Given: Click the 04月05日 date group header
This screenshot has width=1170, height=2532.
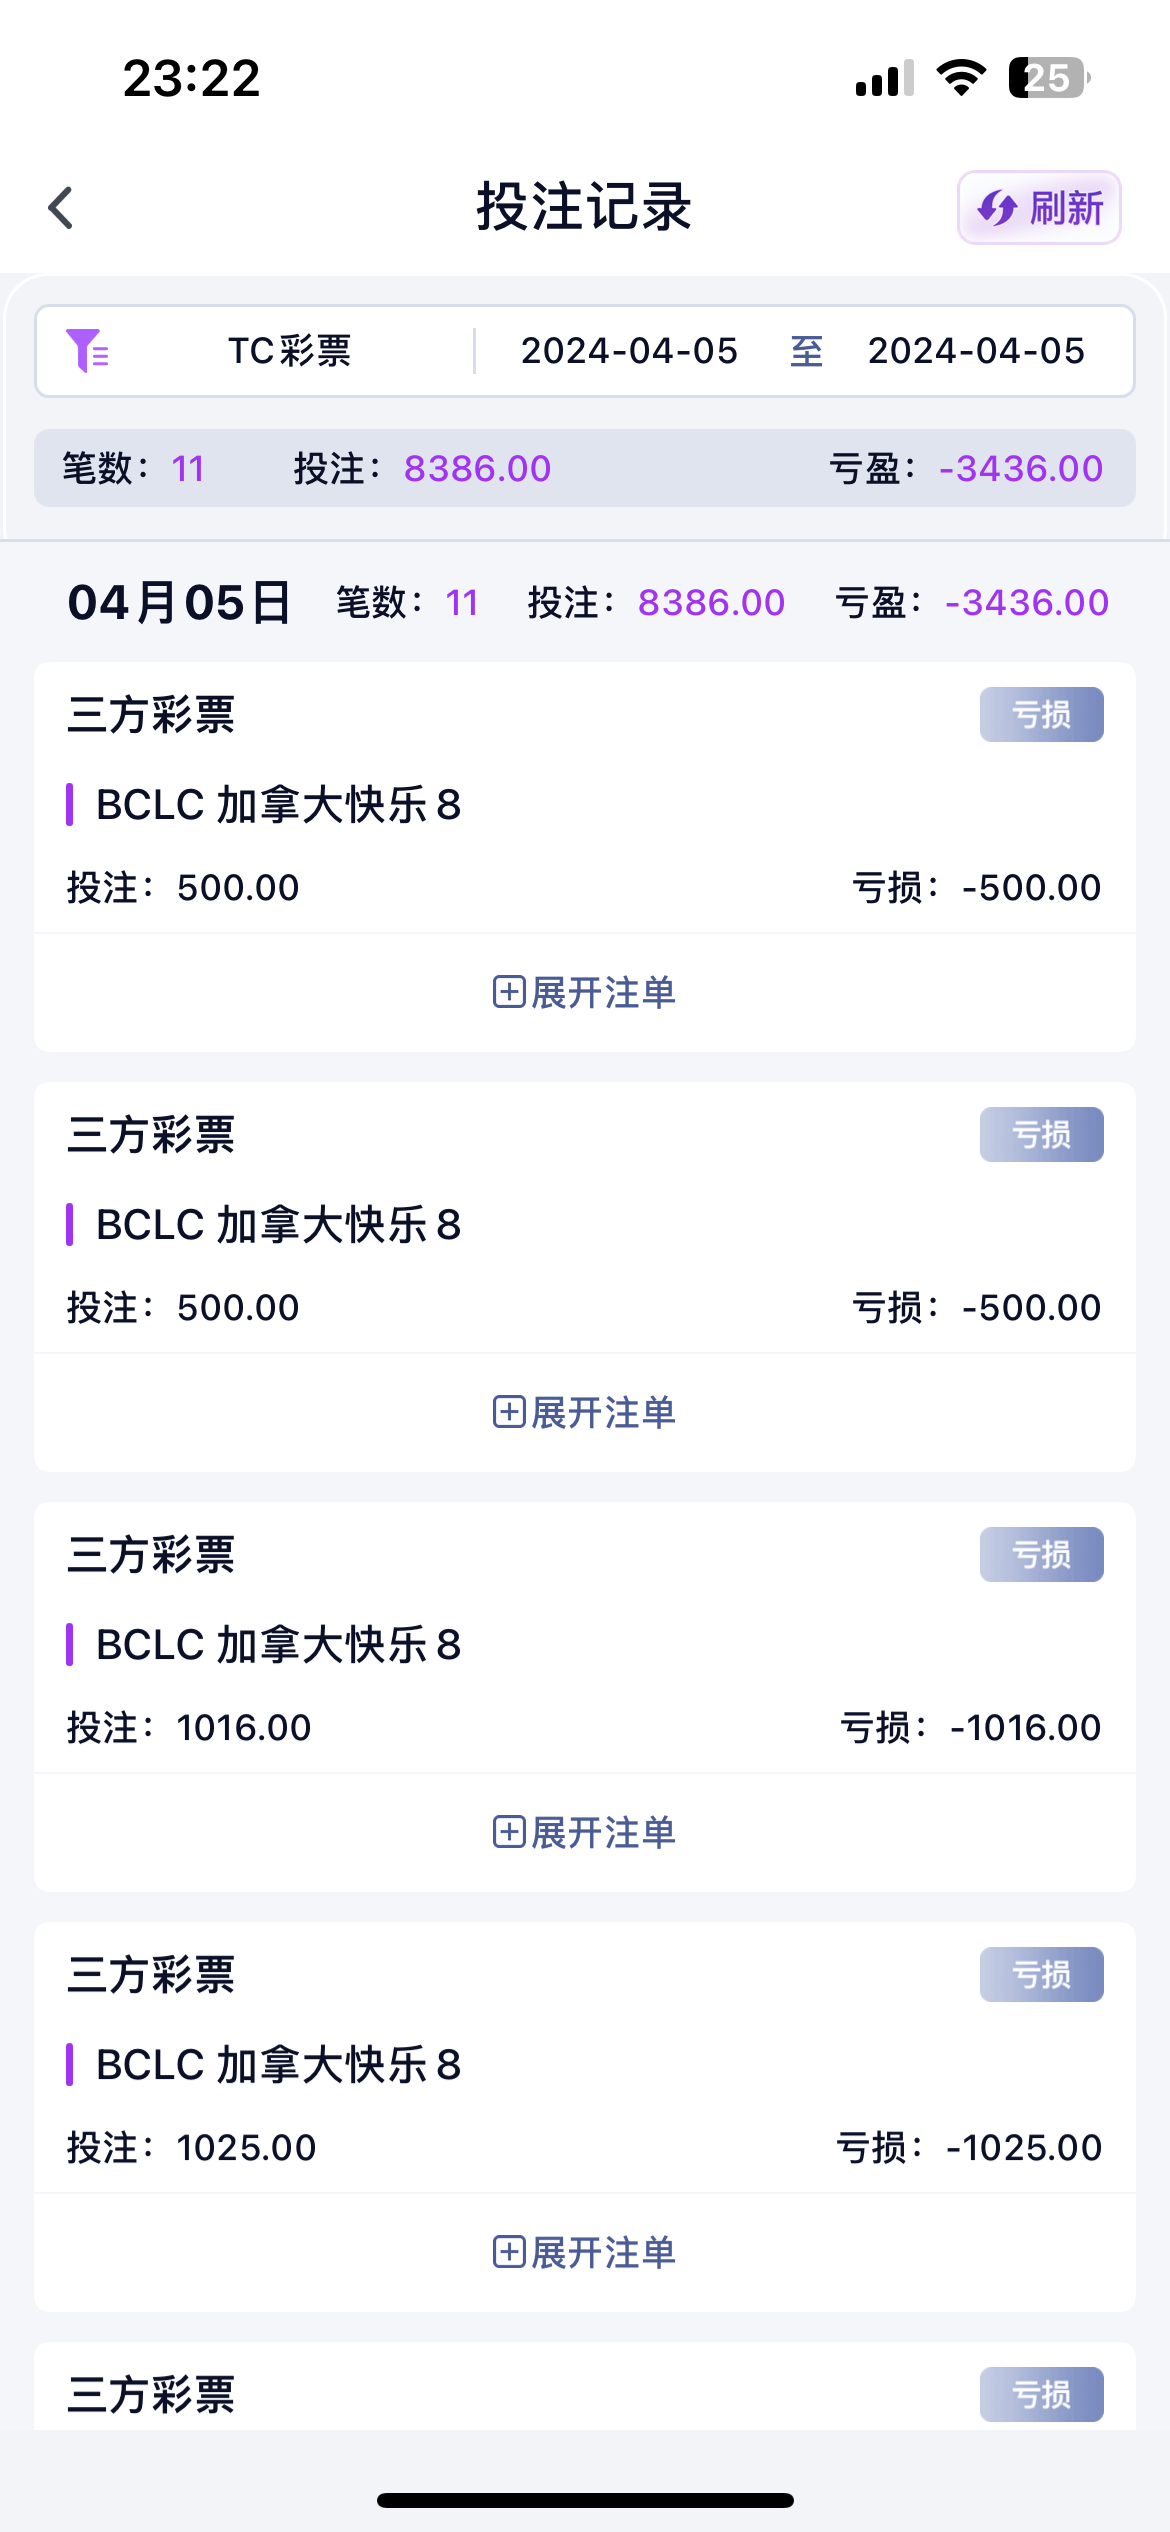Looking at the screenshot, I should [x=180, y=603].
